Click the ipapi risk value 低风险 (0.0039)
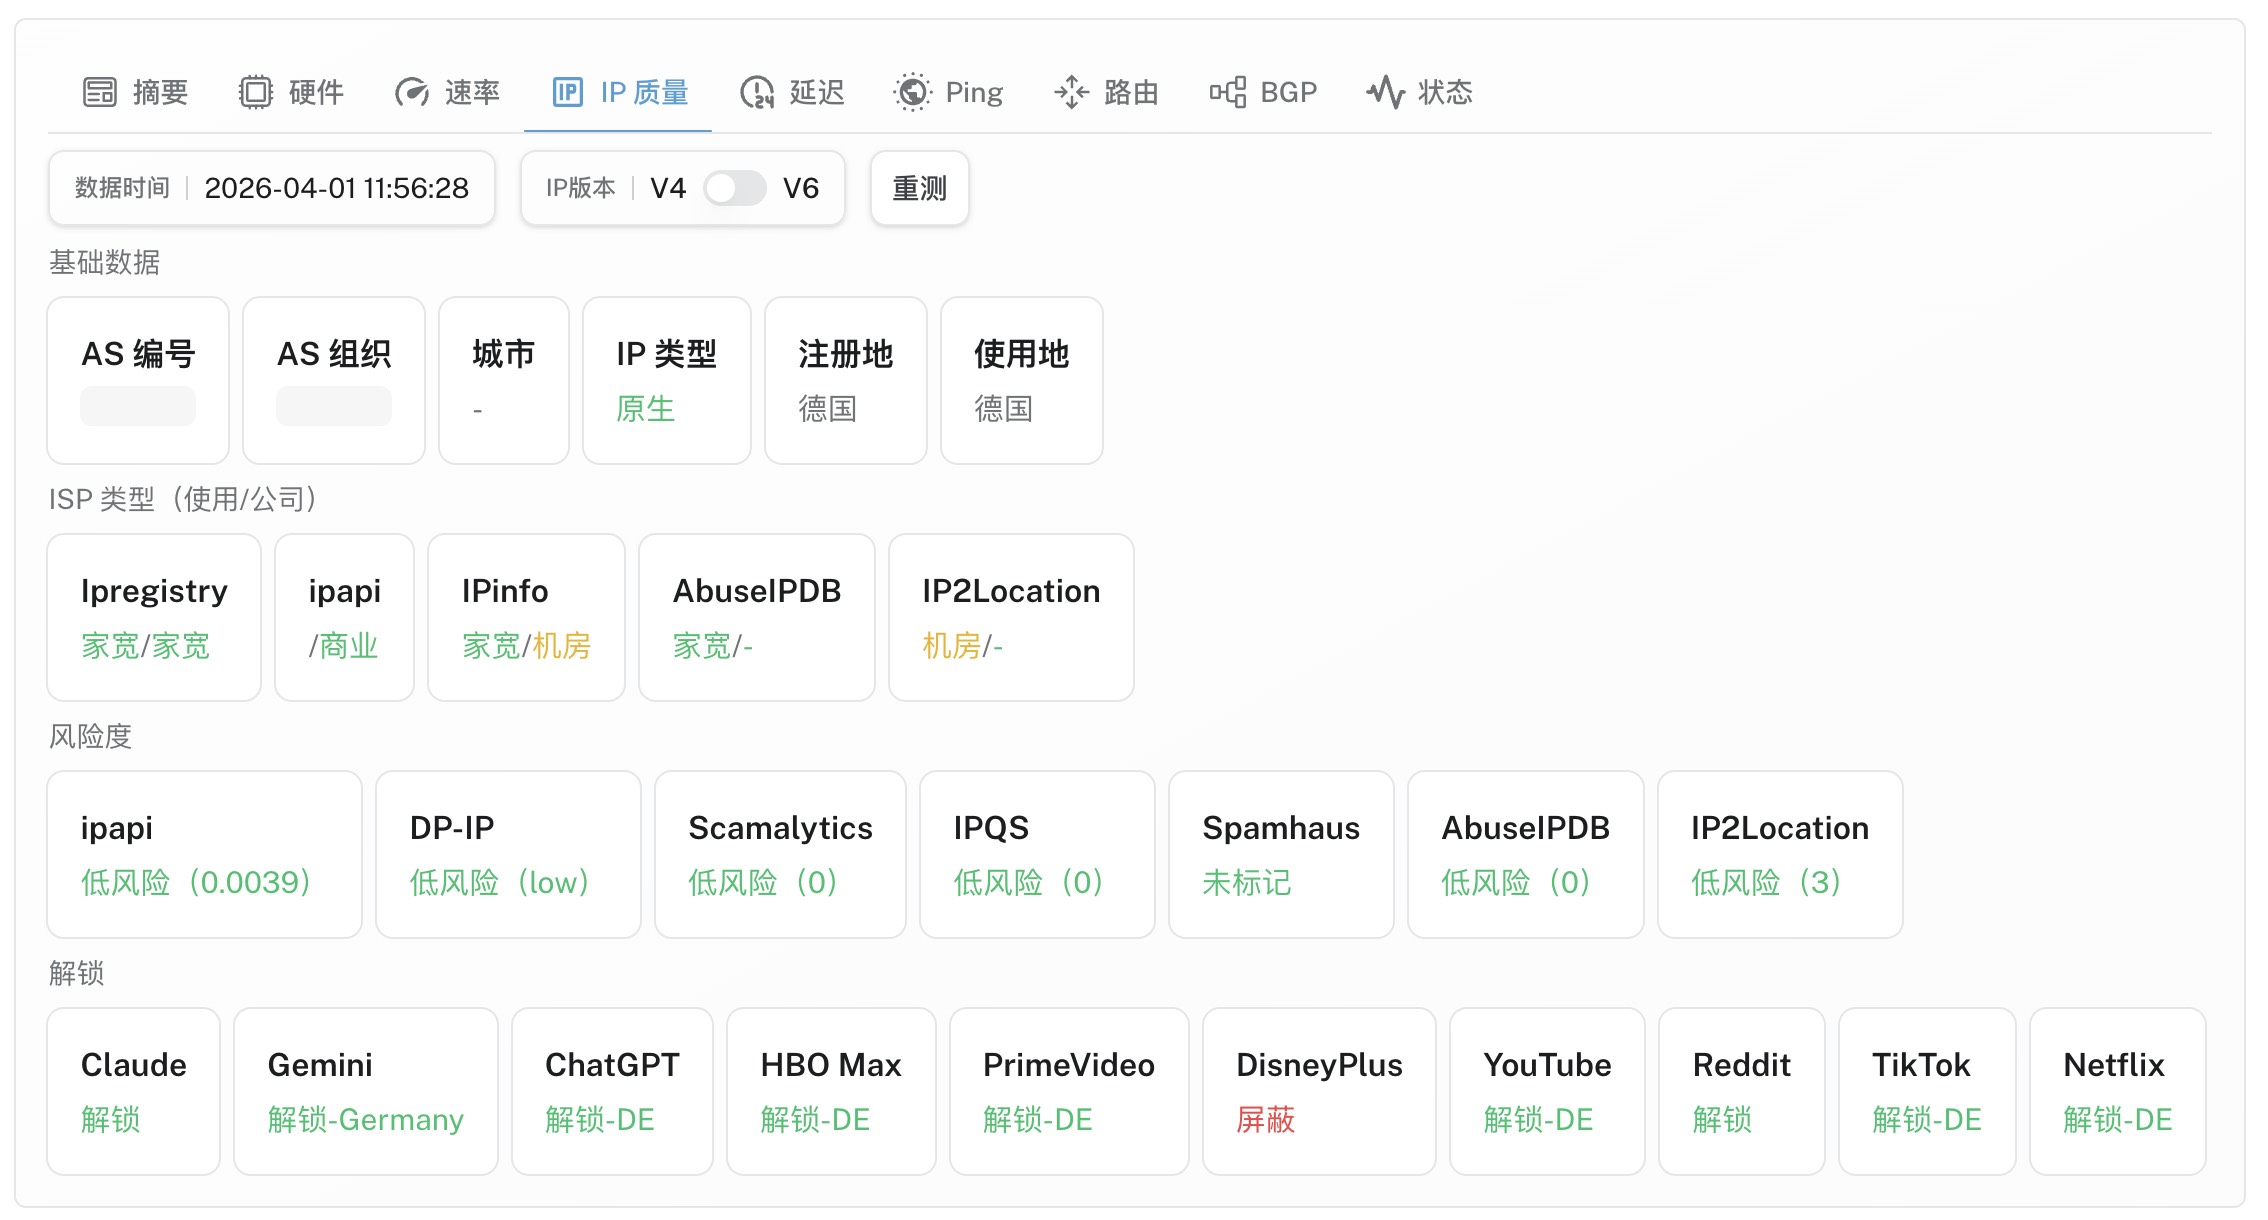 click(196, 882)
